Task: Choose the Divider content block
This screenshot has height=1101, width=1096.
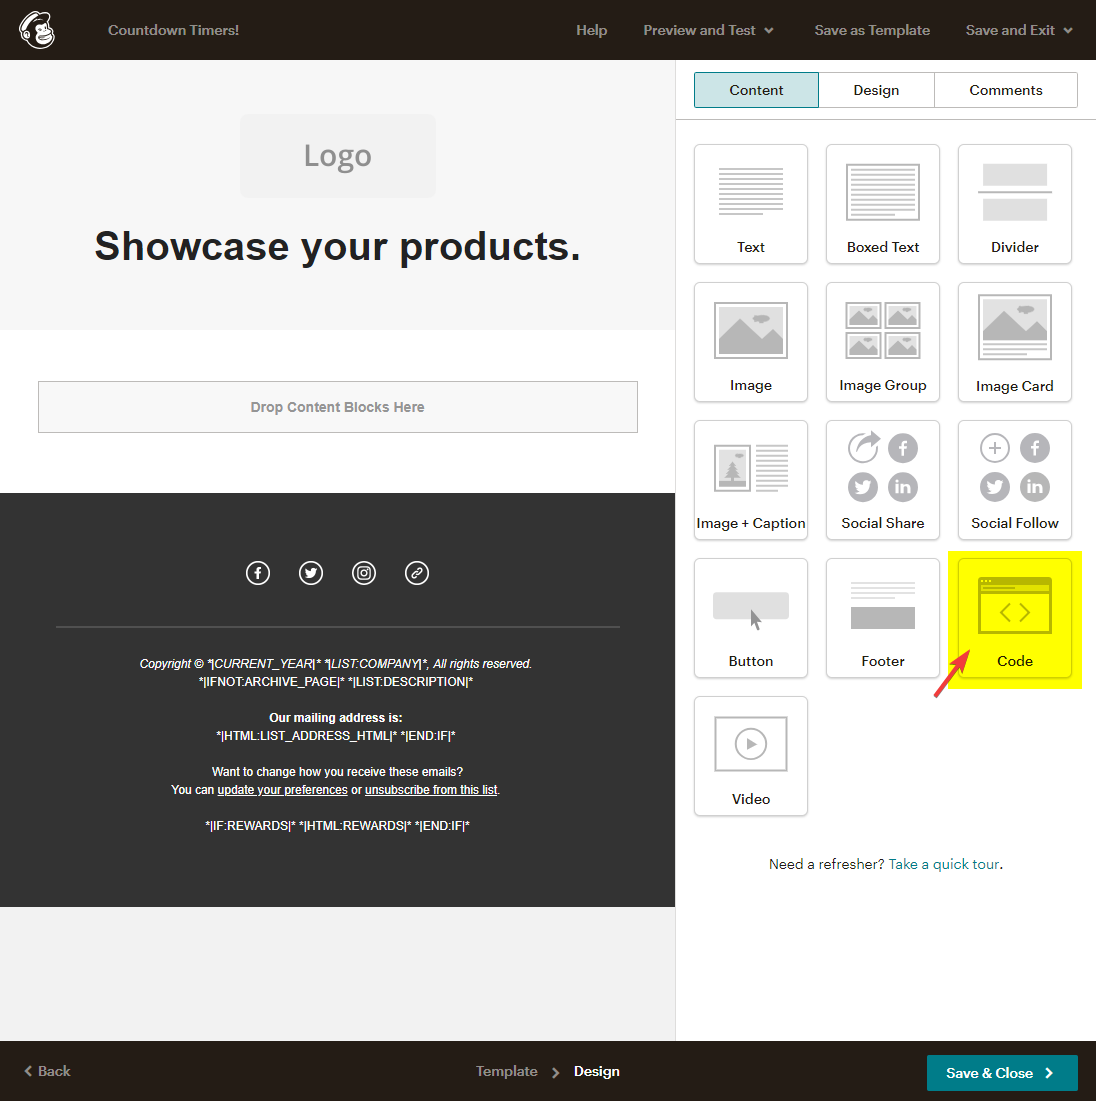Action: coord(1014,204)
